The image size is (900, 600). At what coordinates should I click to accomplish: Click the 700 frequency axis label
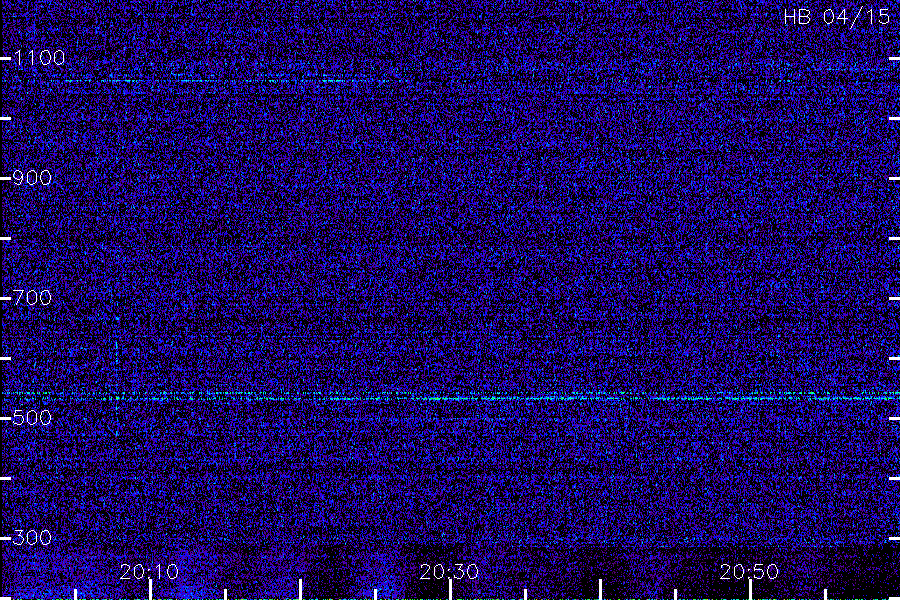[x=32, y=298]
